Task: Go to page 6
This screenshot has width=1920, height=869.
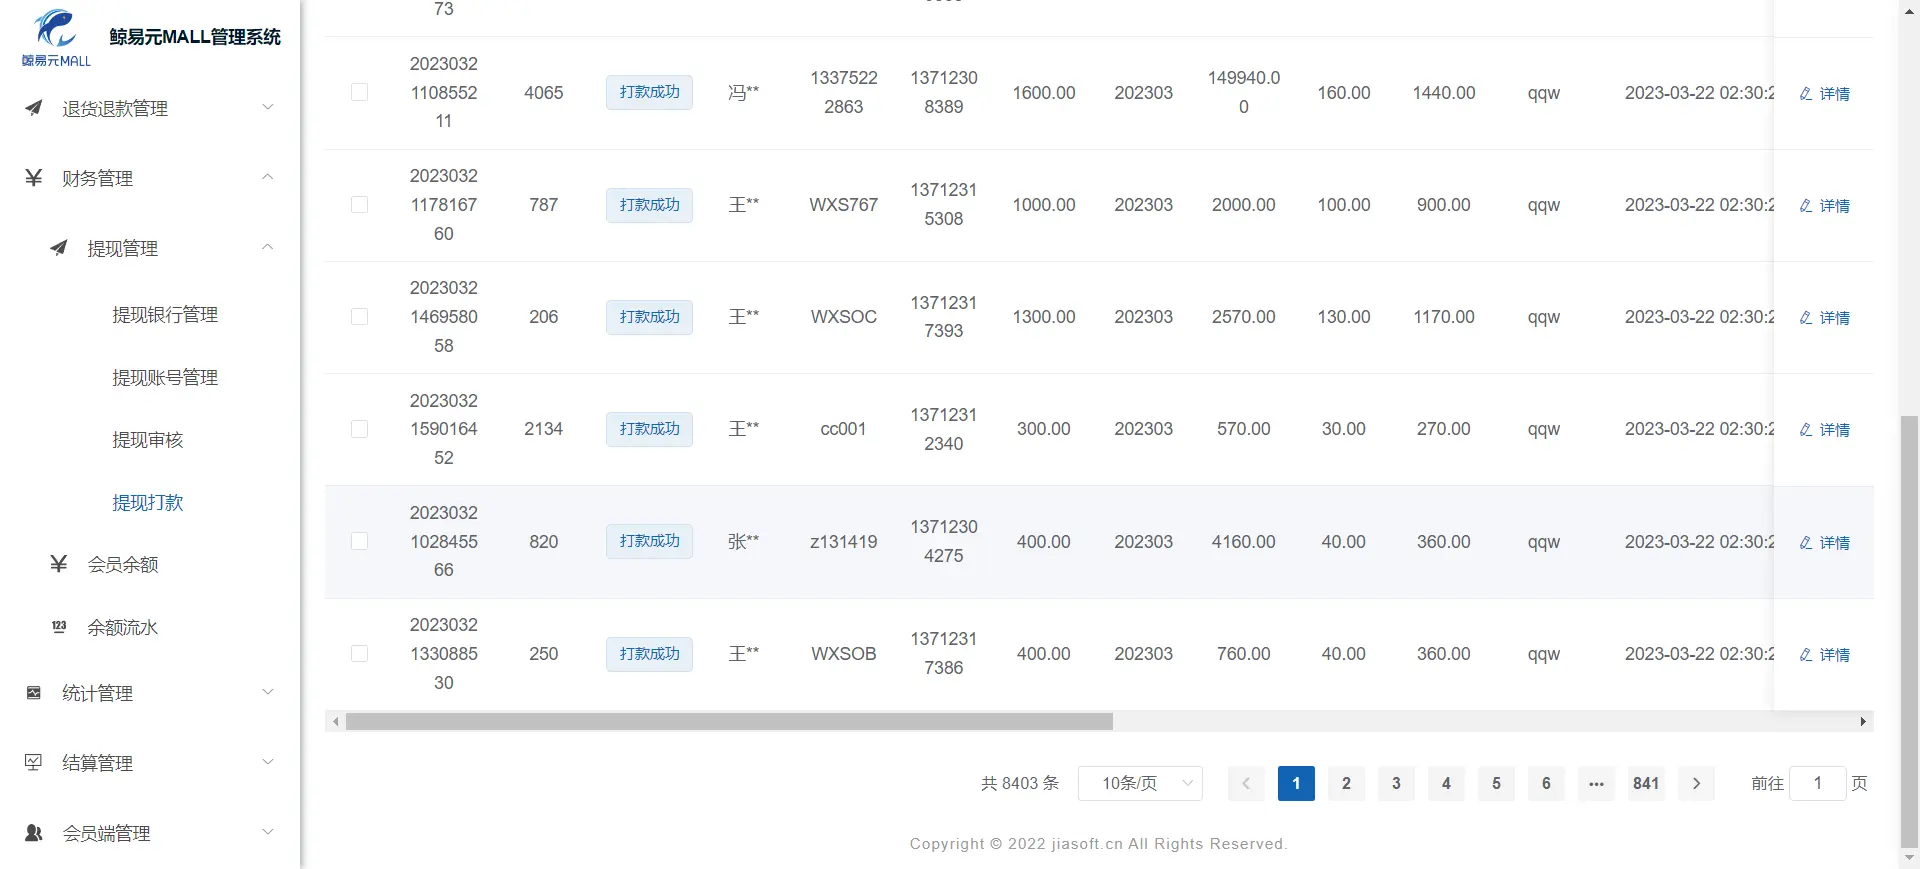Action: 1546,783
